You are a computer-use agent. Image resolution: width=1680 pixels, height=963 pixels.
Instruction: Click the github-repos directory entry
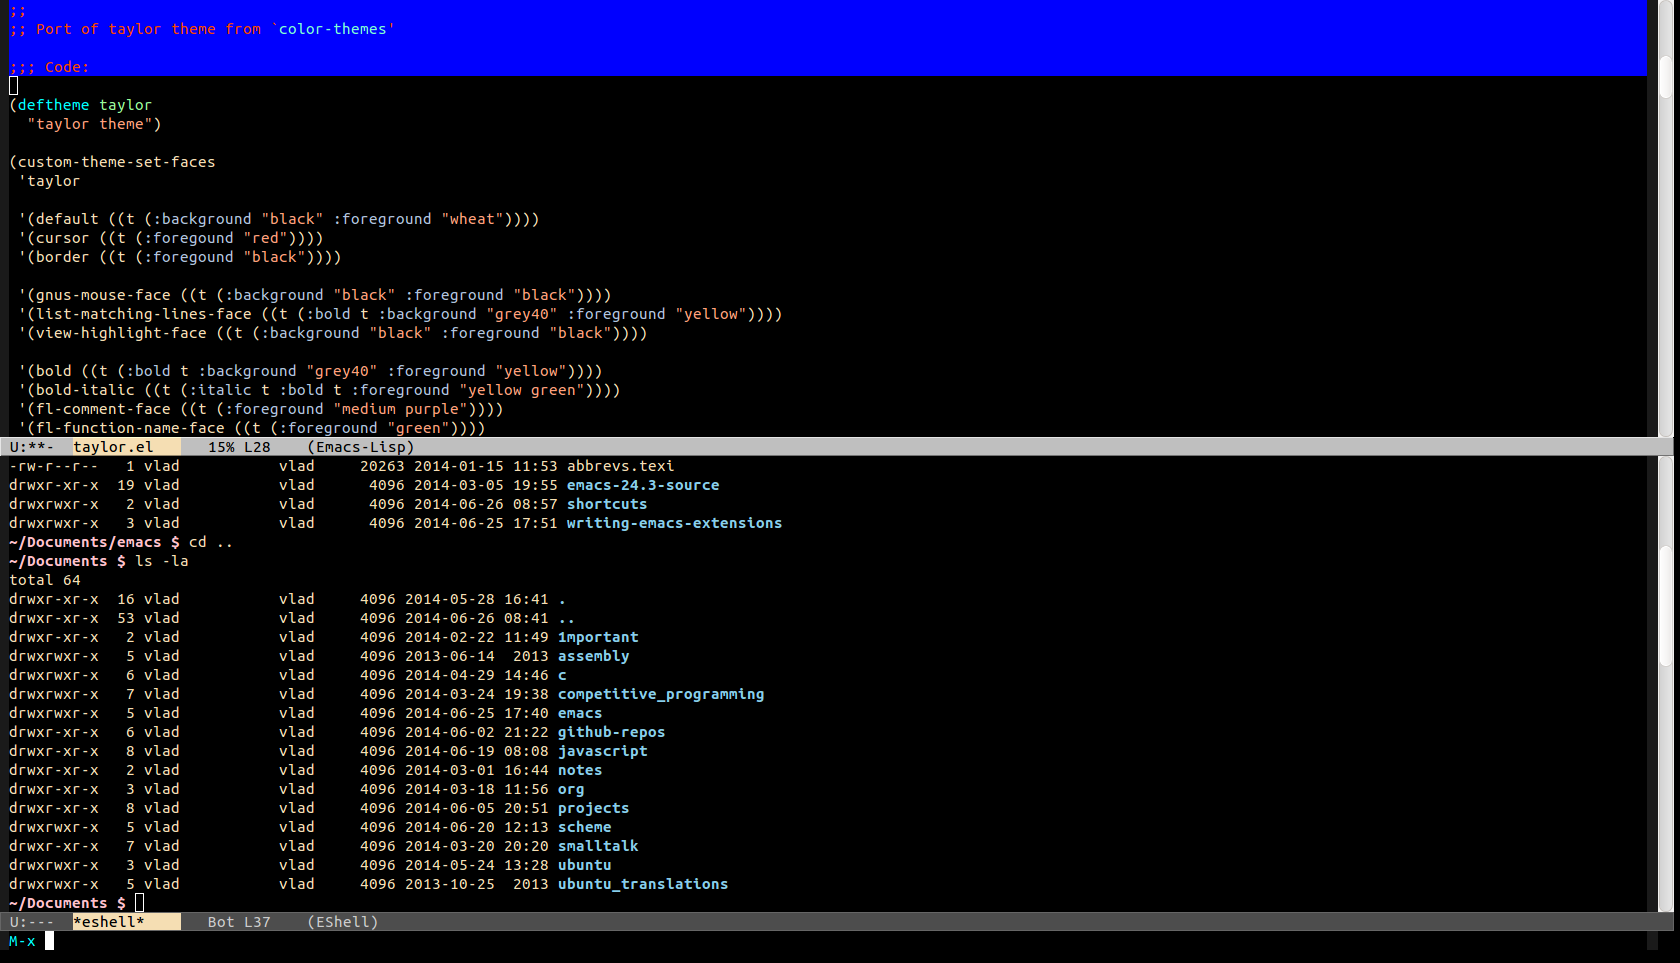pyautogui.click(x=611, y=732)
